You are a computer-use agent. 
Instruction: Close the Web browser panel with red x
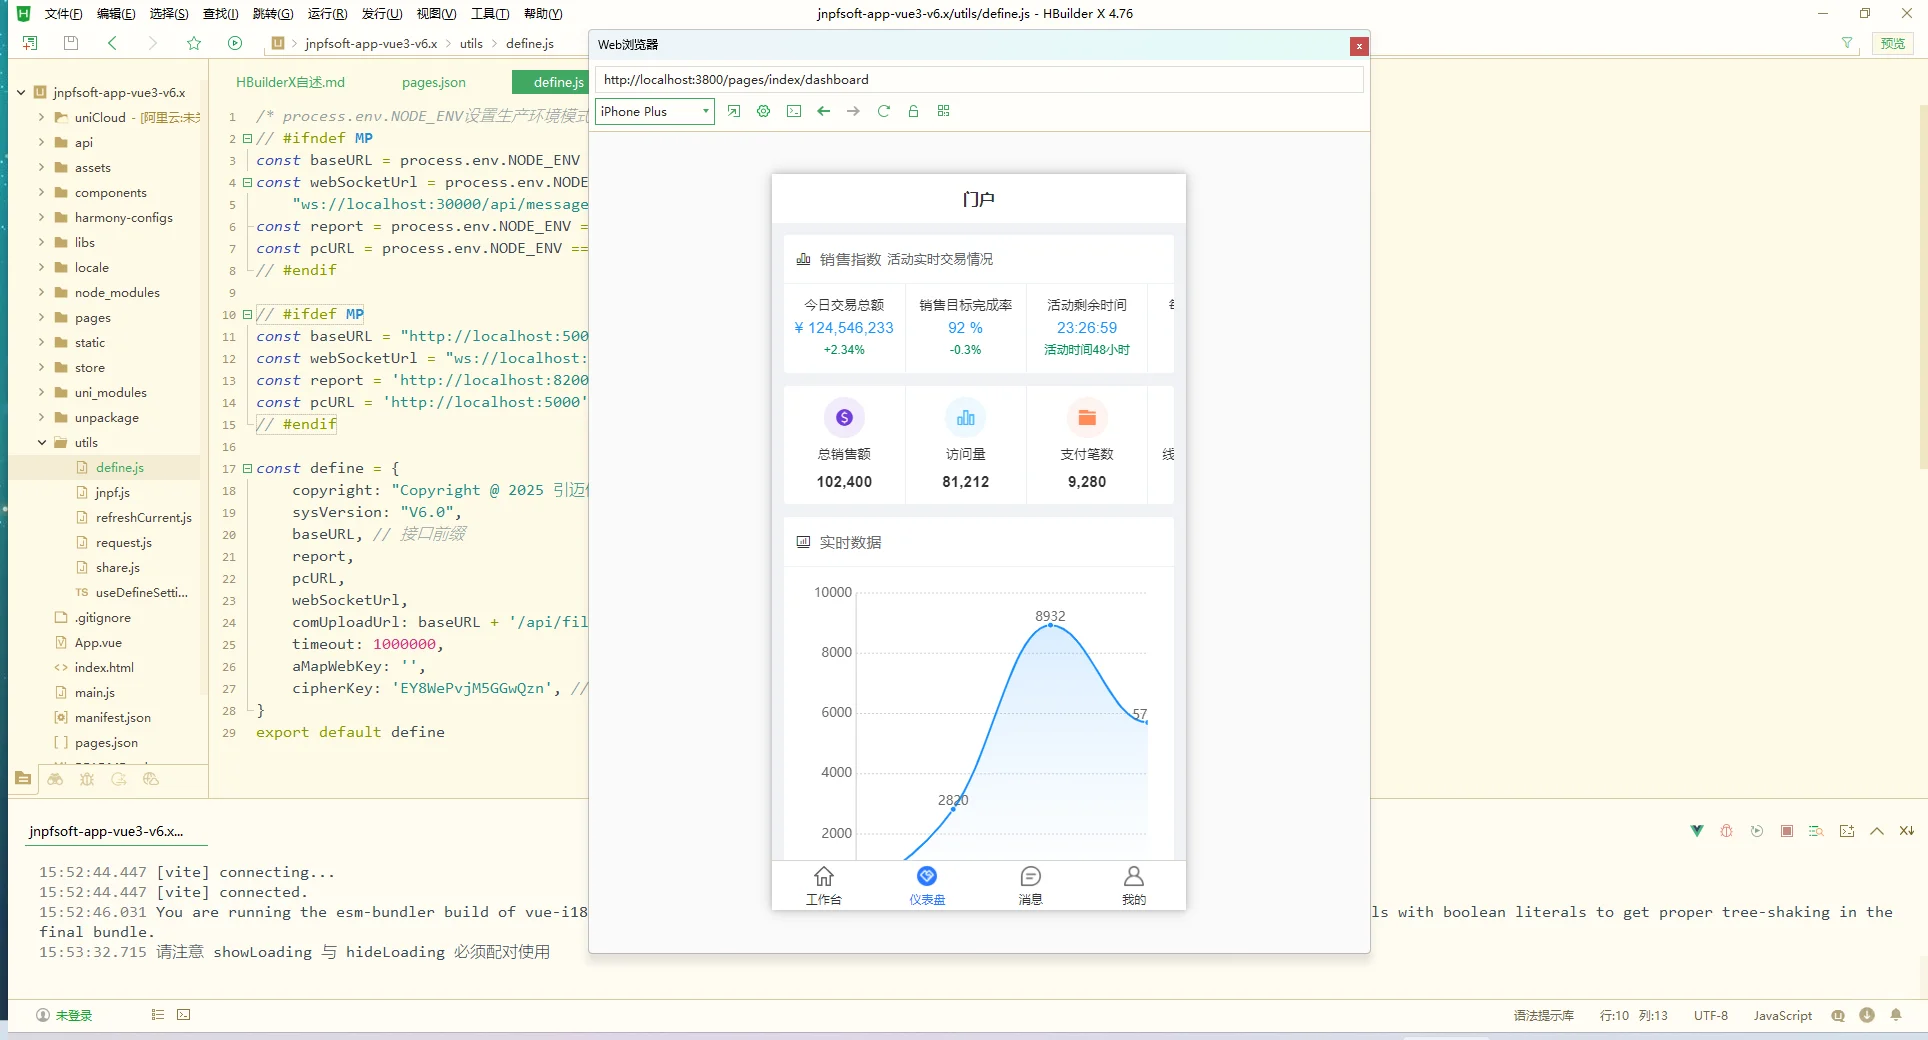tap(1358, 46)
